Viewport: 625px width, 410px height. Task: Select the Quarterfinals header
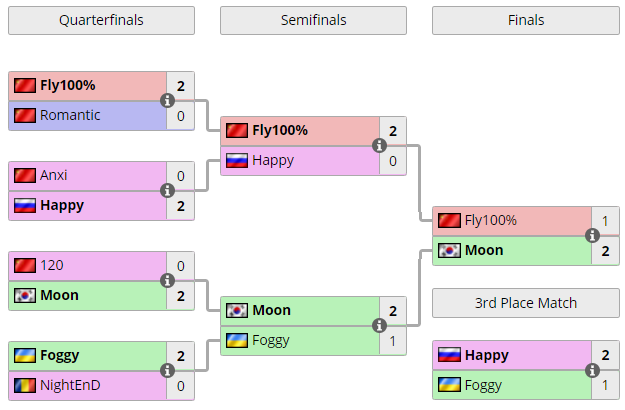point(101,20)
